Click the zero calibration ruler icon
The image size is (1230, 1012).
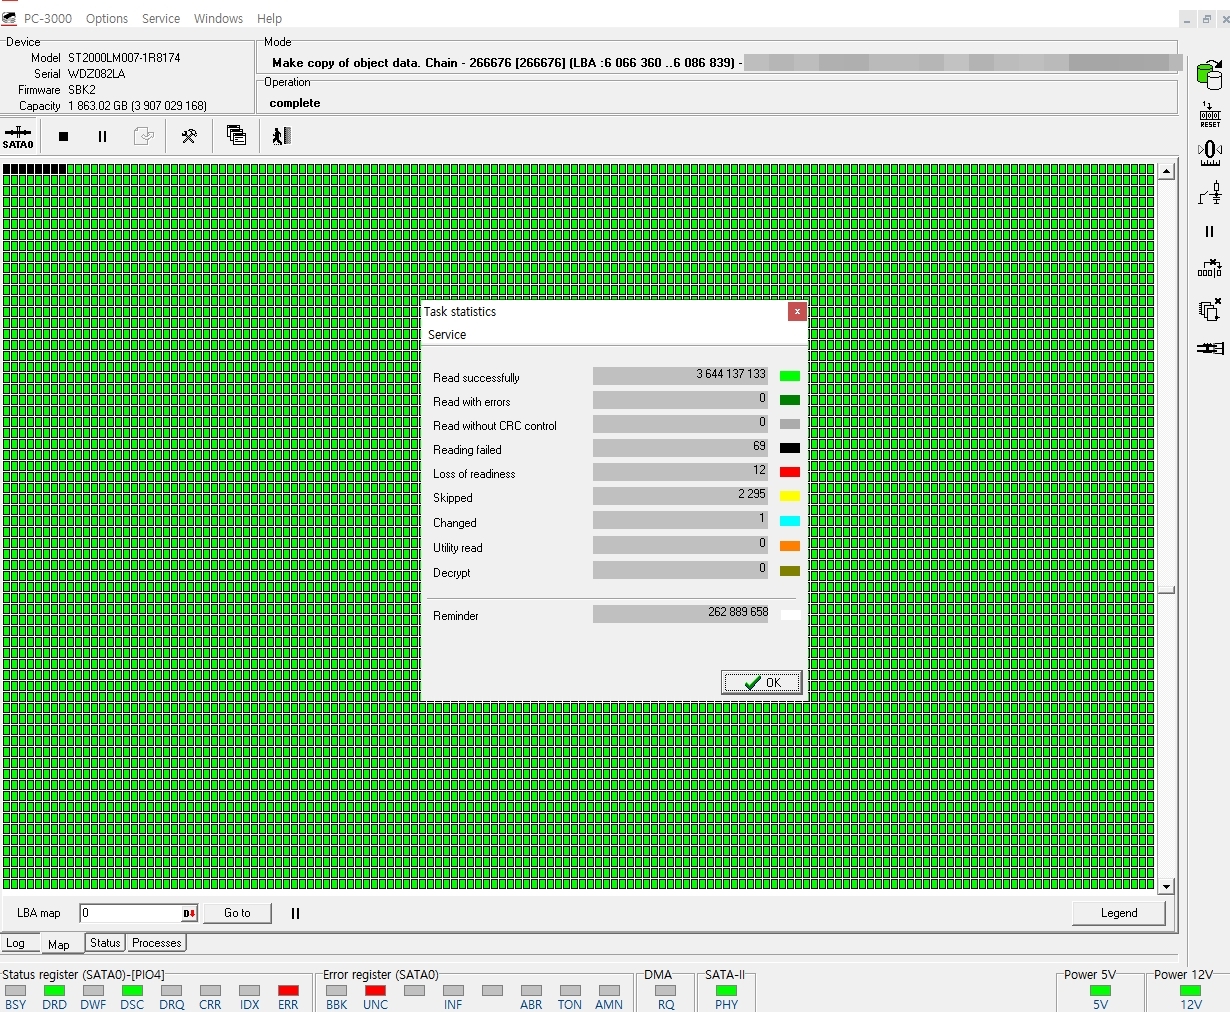coord(1209,153)
